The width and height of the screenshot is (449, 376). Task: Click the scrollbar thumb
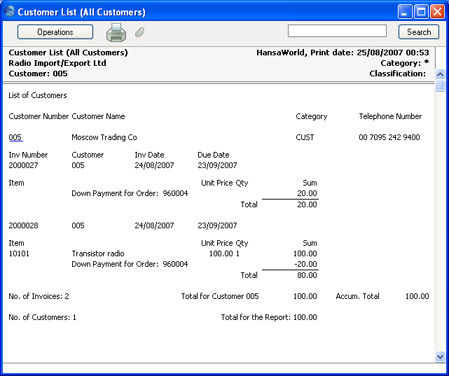click(440, 86)
